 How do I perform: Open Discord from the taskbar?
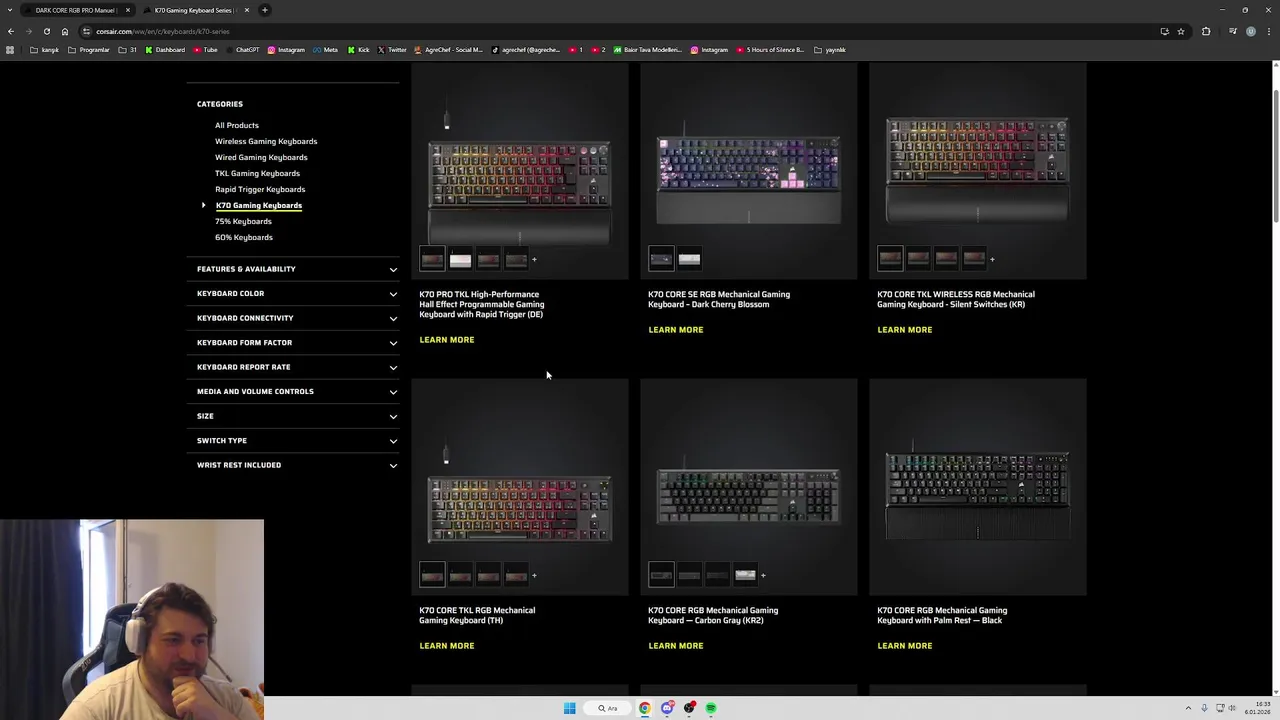pos(667,708)
